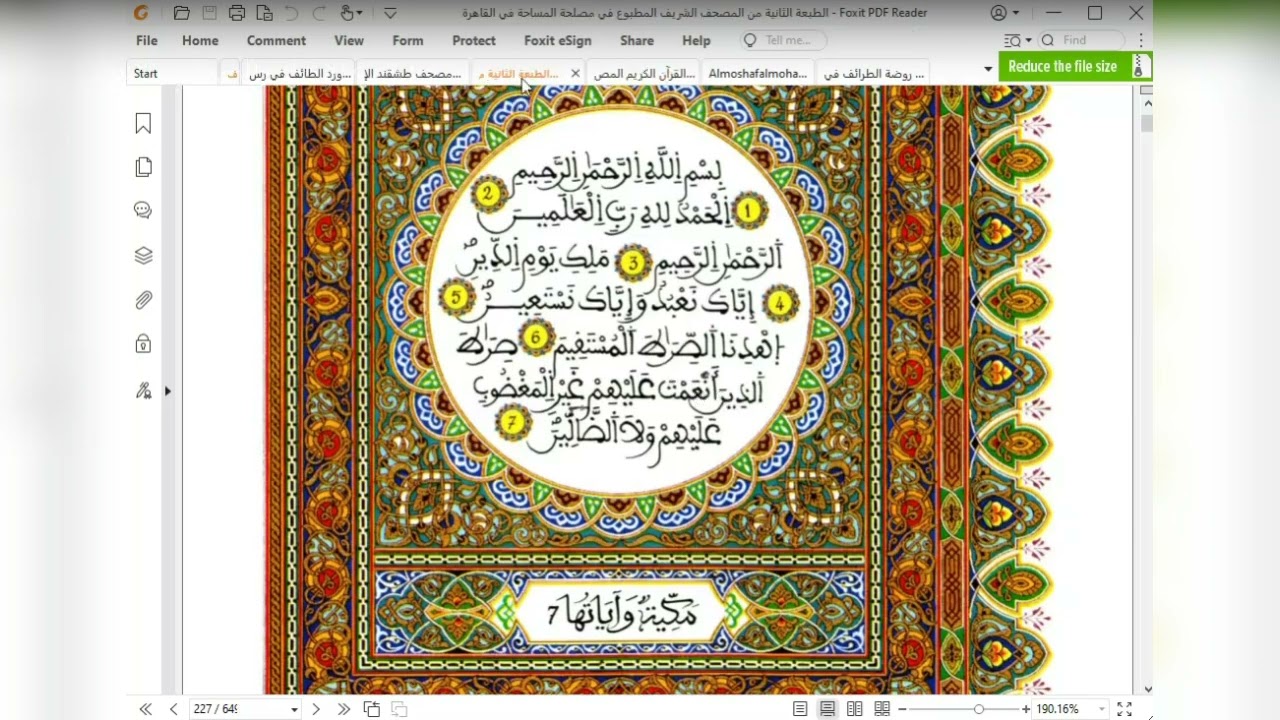
Task: Expand the navigation pane arrow
Action: pos(167,391)
